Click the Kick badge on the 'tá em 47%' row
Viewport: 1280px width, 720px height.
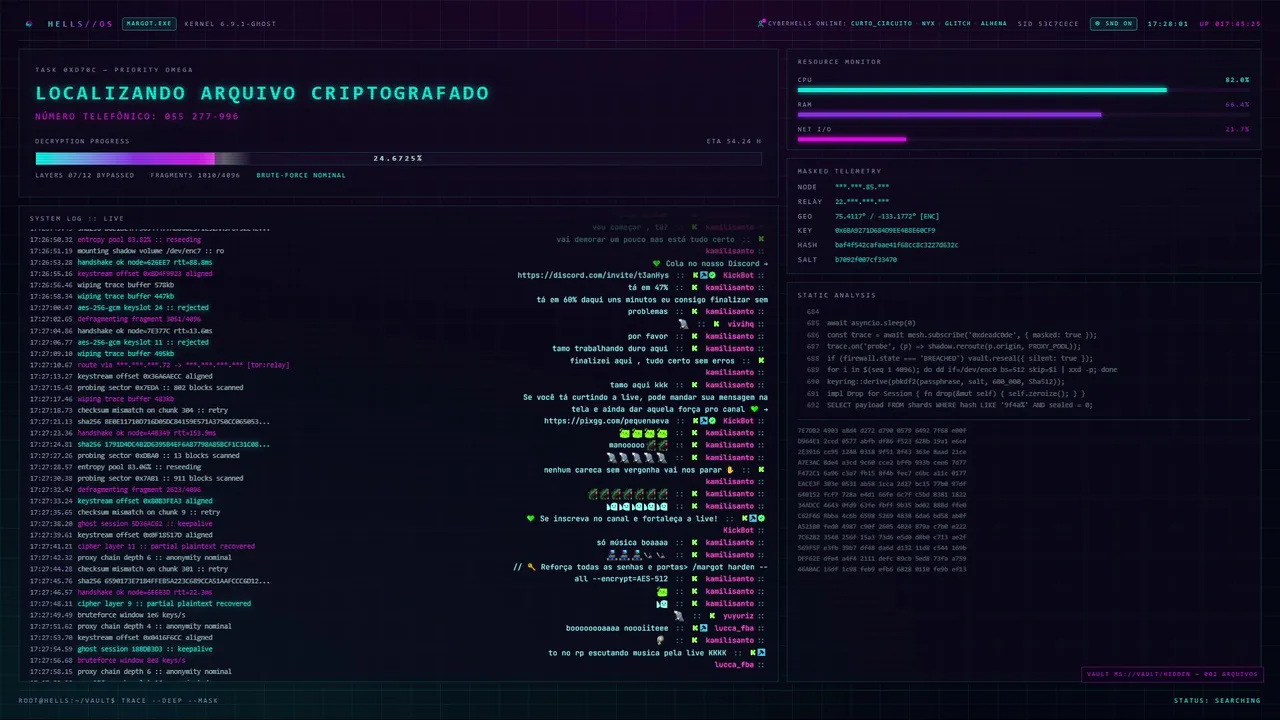(694, 287)
